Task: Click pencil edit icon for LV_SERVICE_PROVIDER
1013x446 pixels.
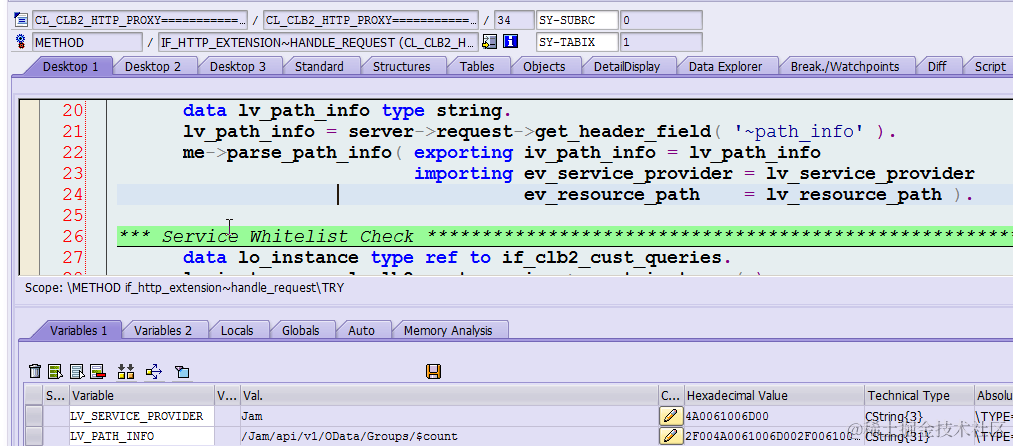Action: [671, 416]
